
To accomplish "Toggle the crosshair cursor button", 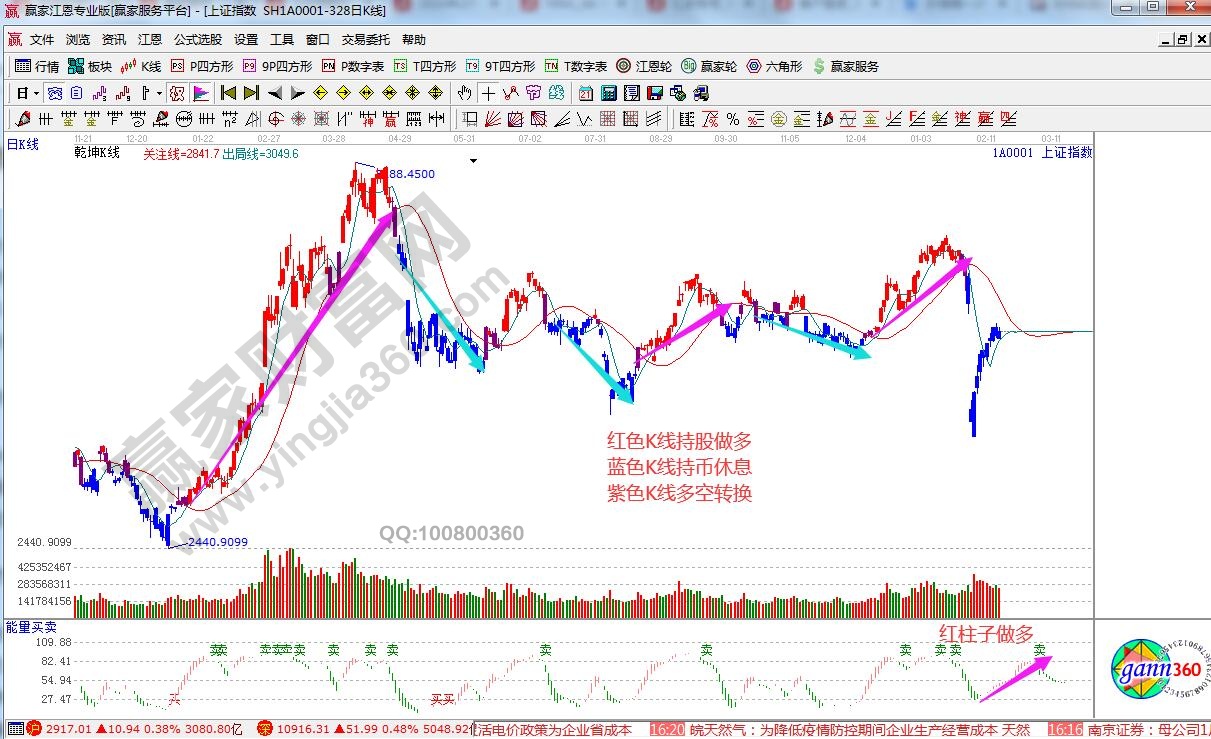I will [x=488, y=93].
